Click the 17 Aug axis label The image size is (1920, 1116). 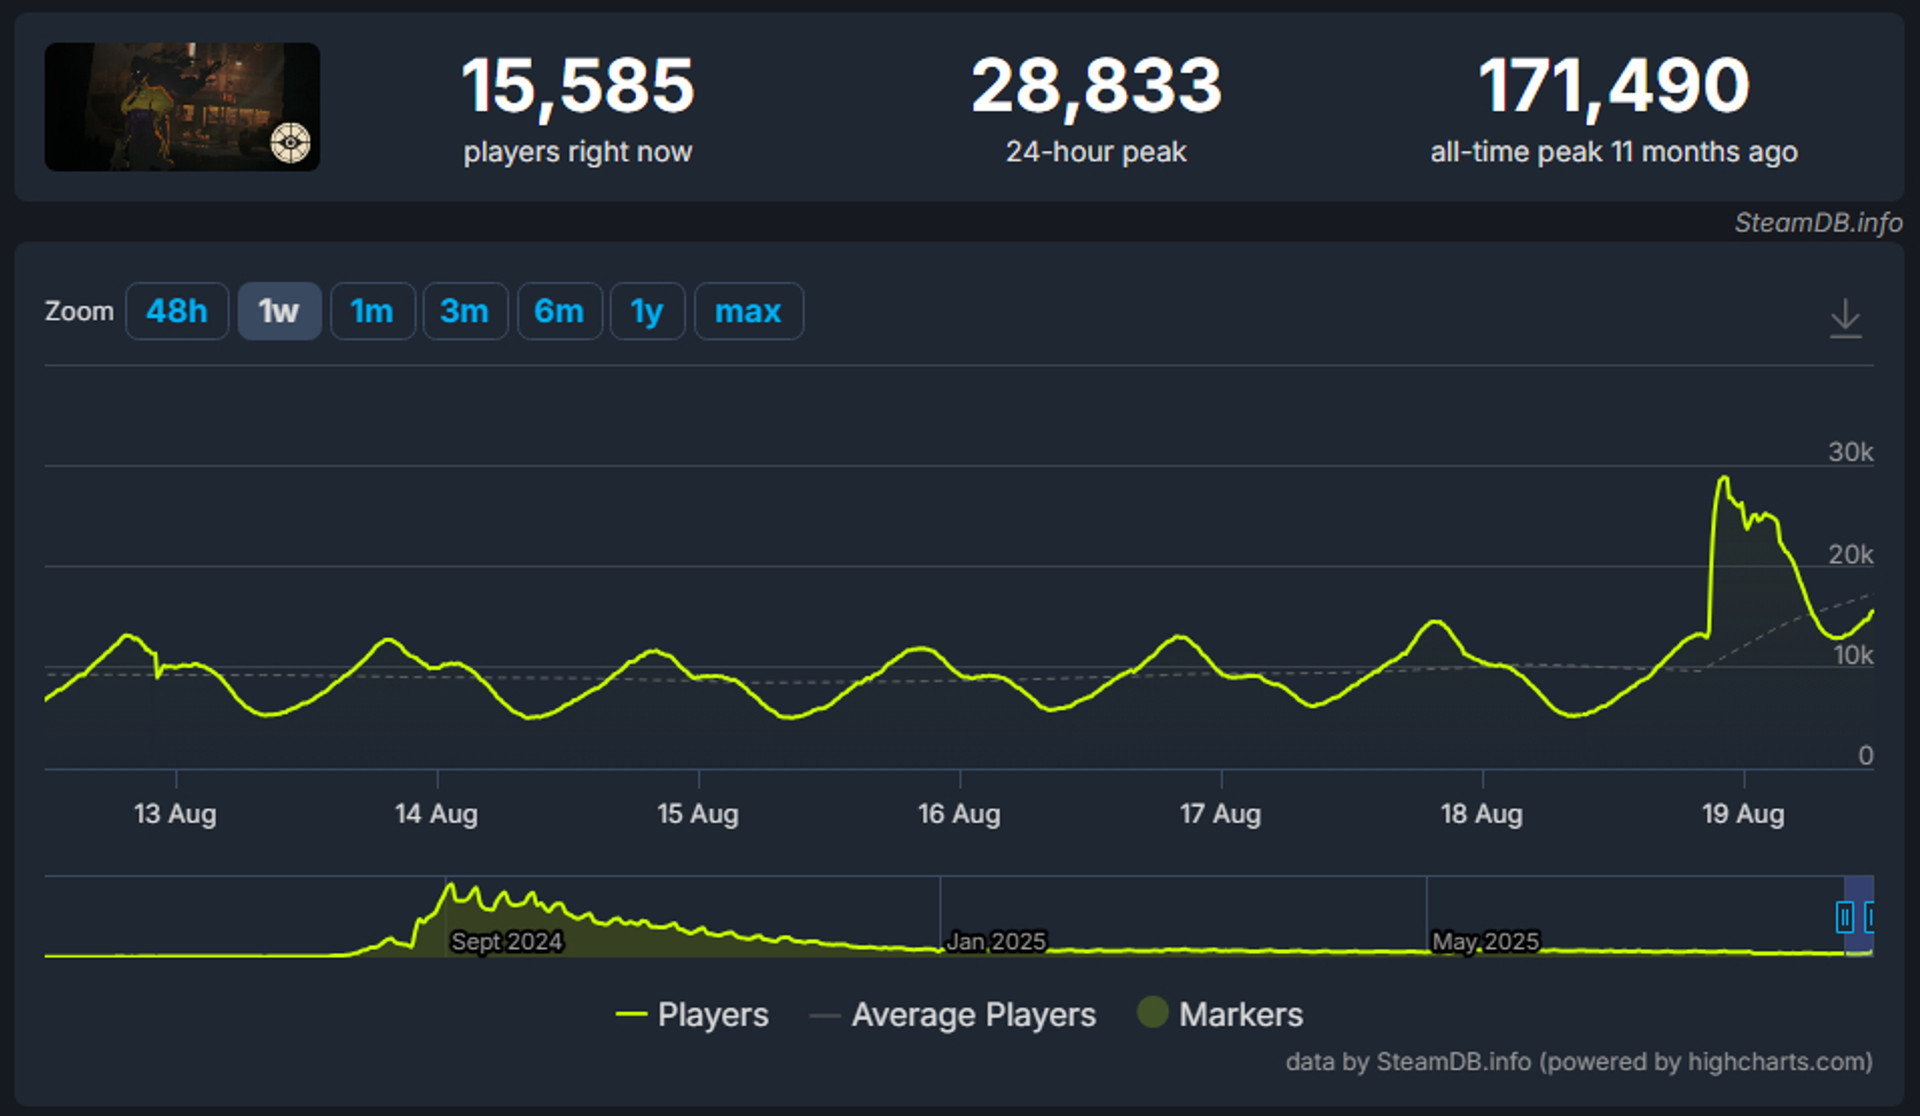[1220, 814]
